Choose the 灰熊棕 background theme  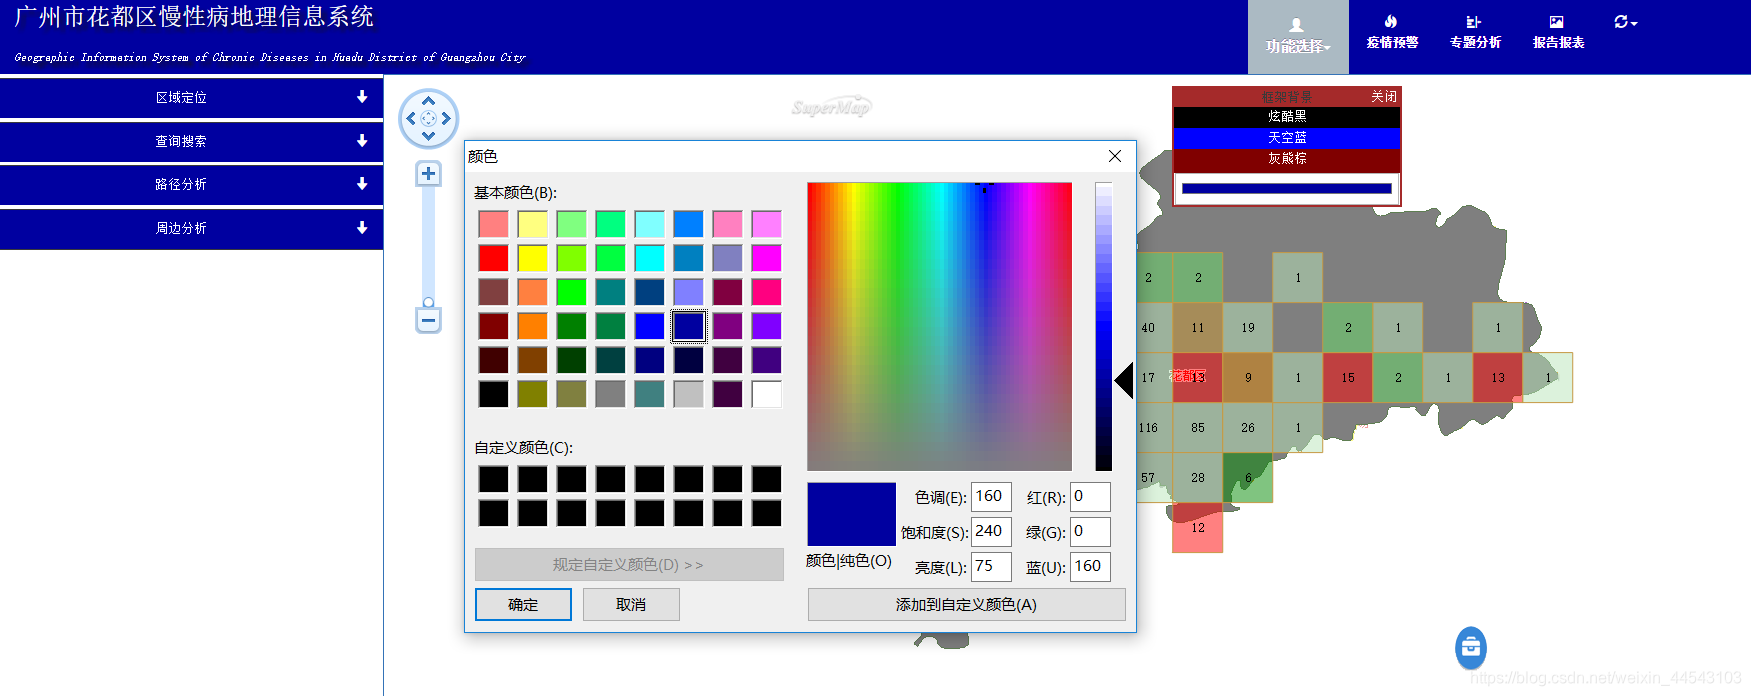pos(1287,158)
